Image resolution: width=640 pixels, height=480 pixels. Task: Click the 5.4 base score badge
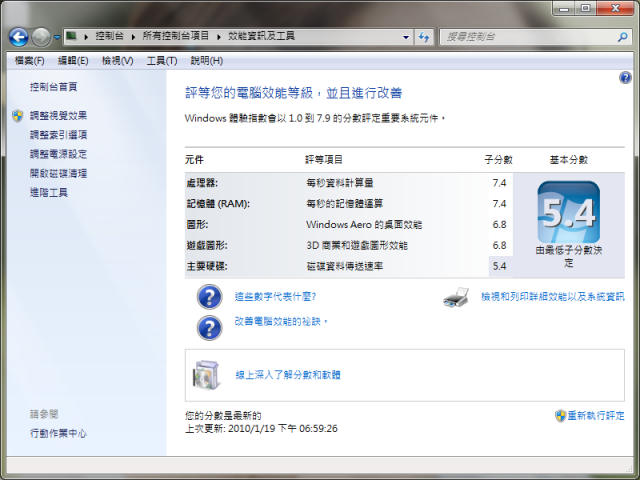point(569,212)
